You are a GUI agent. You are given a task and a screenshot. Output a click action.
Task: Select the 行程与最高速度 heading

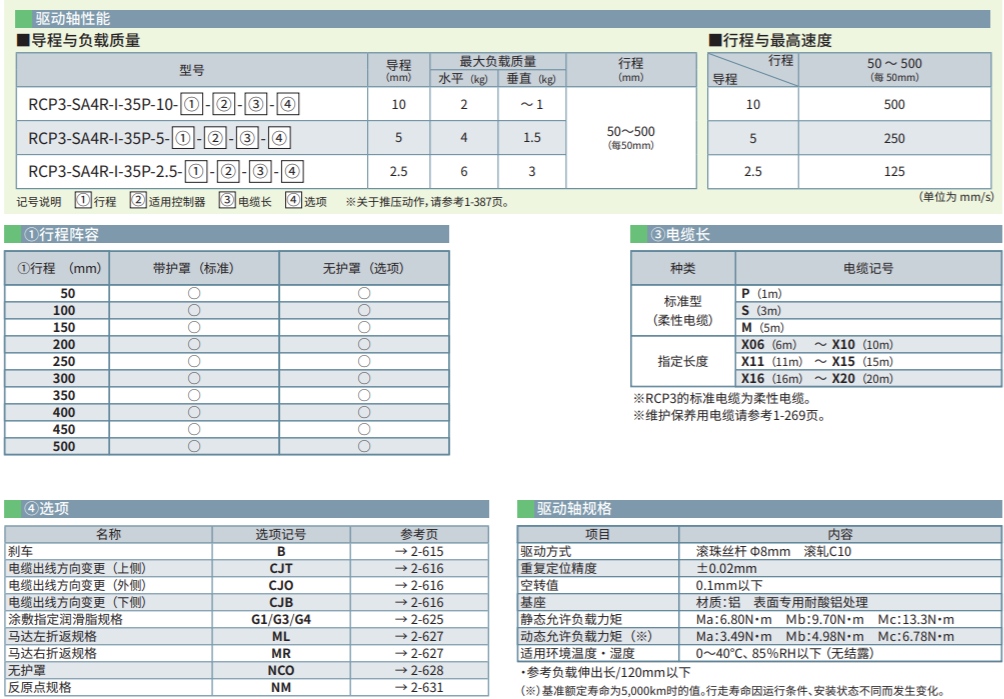(x=770, y=40)
